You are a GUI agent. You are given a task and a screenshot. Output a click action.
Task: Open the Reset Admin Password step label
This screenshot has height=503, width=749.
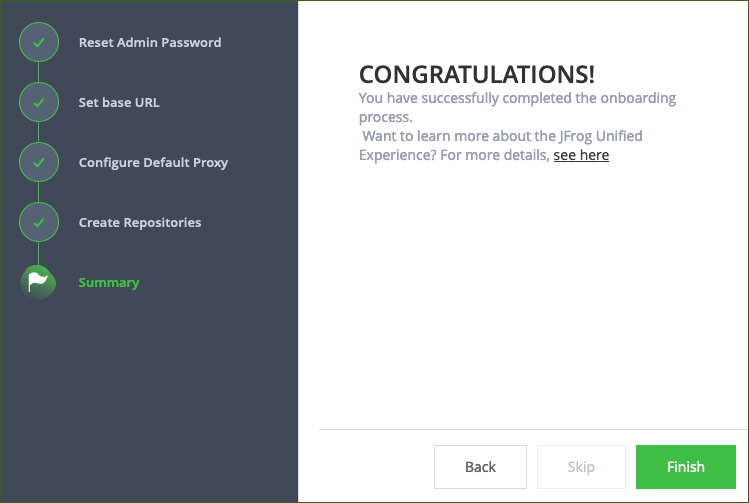pos(150,43)
